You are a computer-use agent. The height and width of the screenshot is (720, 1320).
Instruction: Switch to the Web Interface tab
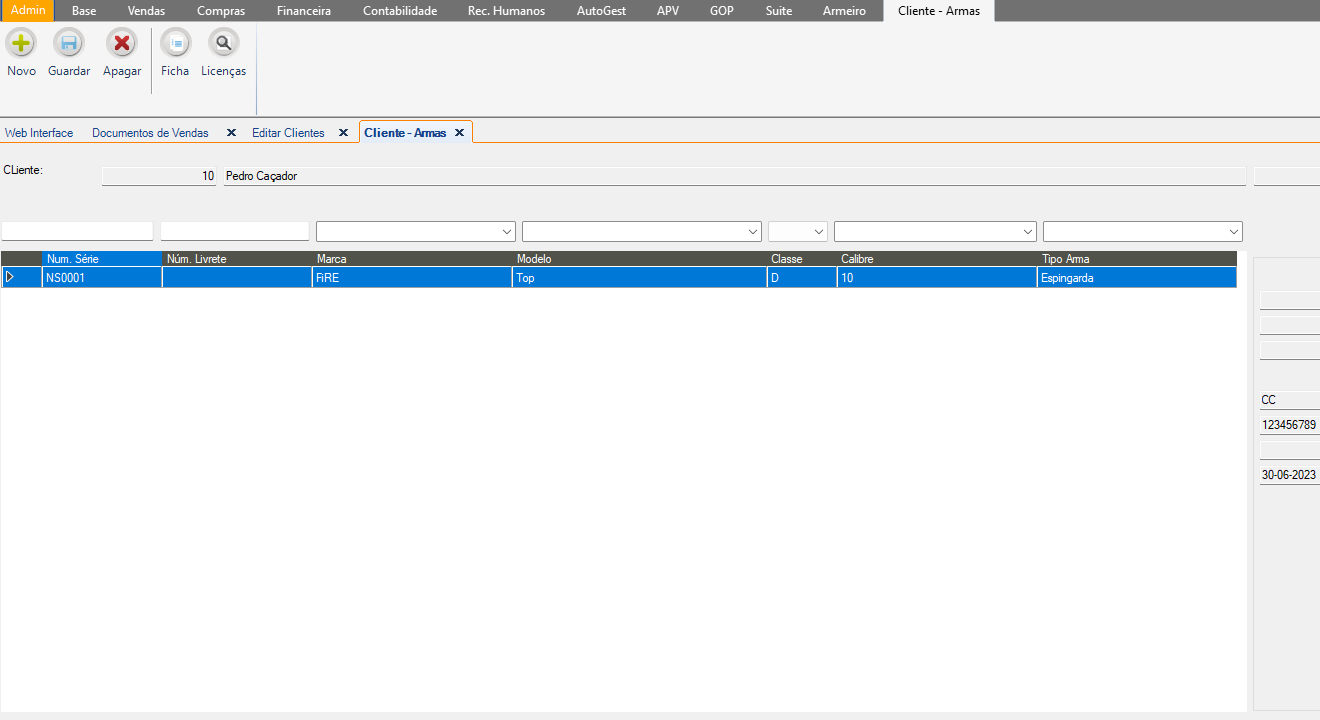tap(39, 133)
